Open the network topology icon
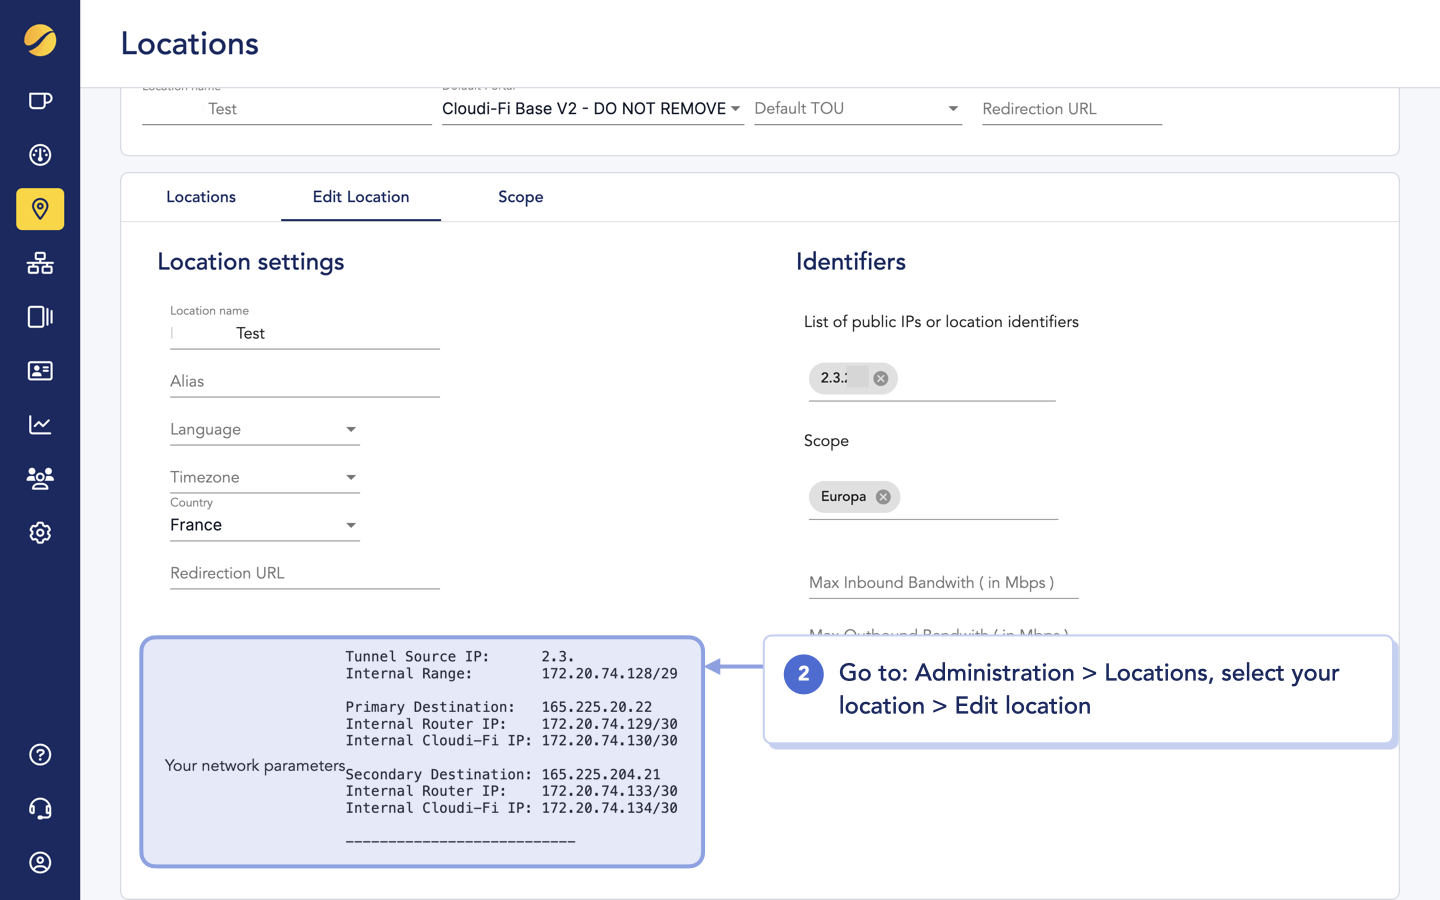This screenshot has width=1440, height=900. point(40,263)
